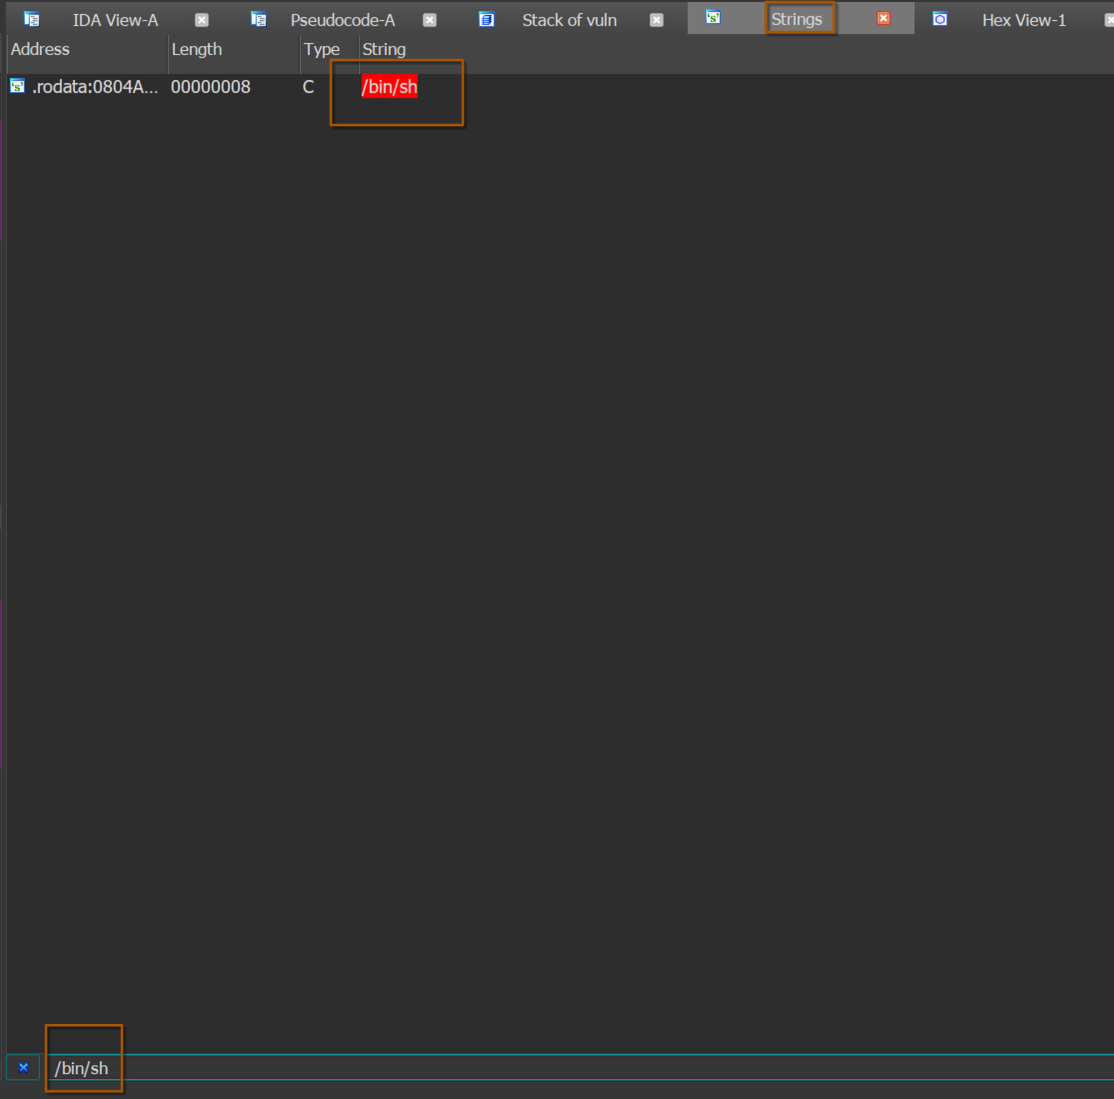Sort strings by the Length column

click(x=197, y=49)
